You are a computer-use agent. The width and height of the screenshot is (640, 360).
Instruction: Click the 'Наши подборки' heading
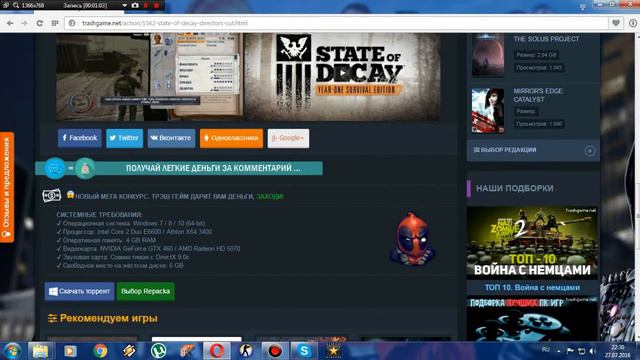515,188
